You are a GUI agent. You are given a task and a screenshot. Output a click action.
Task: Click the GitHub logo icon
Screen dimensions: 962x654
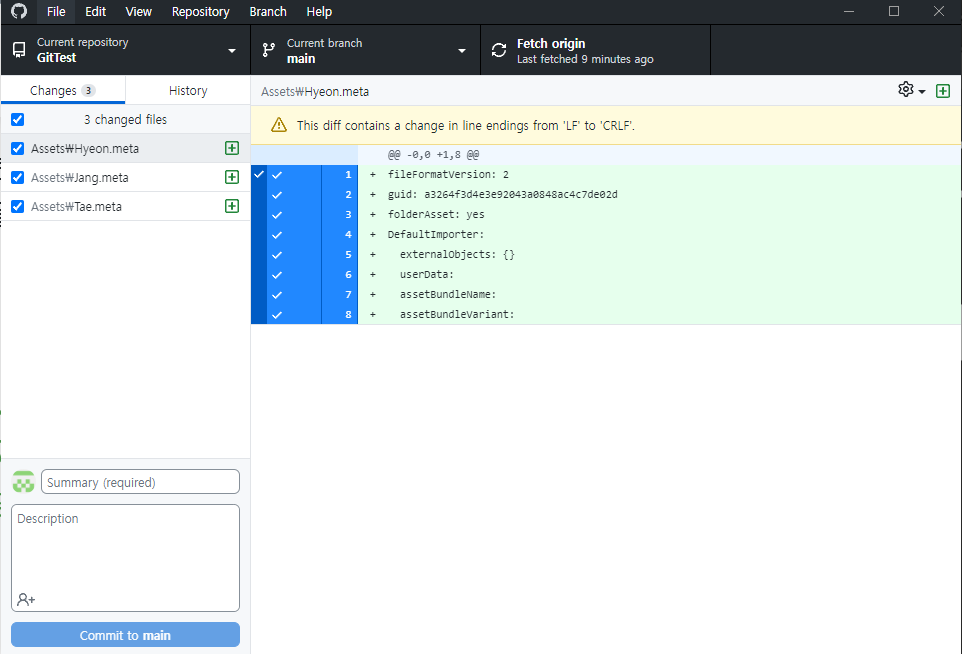coord(19,11)
